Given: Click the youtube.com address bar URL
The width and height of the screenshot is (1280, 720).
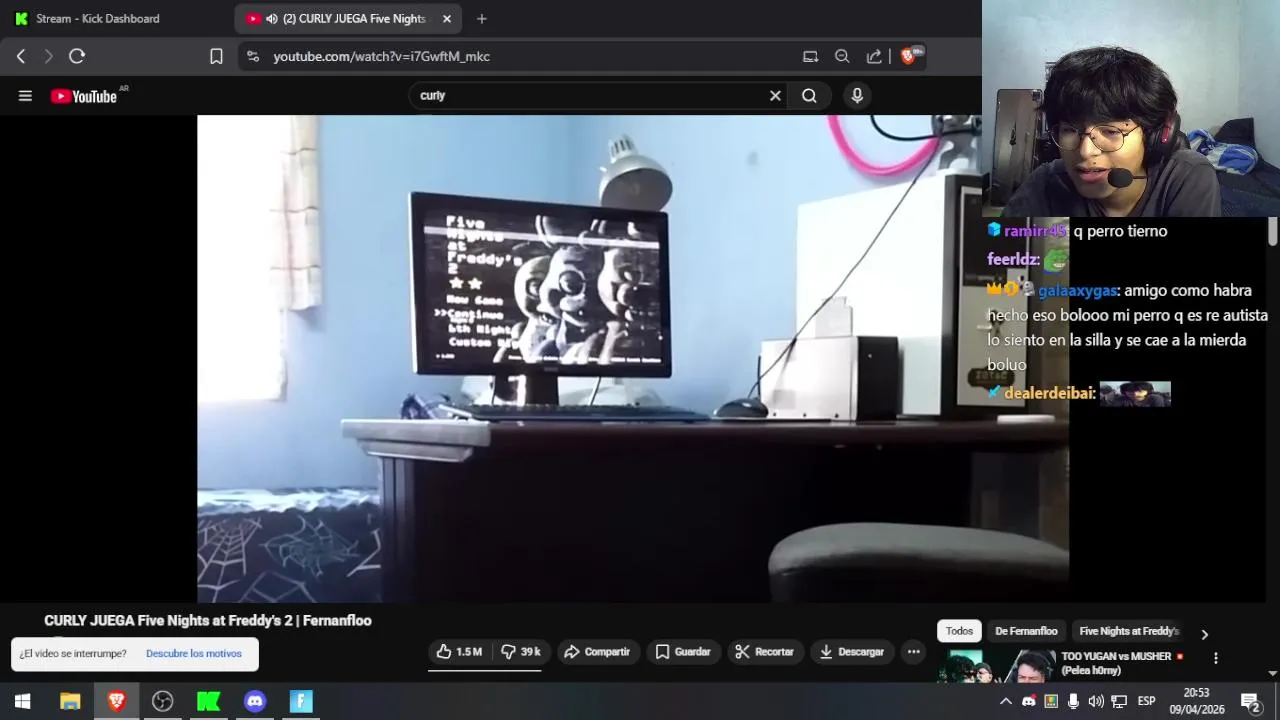Looking at the screenshot, I should coord(382,56).
